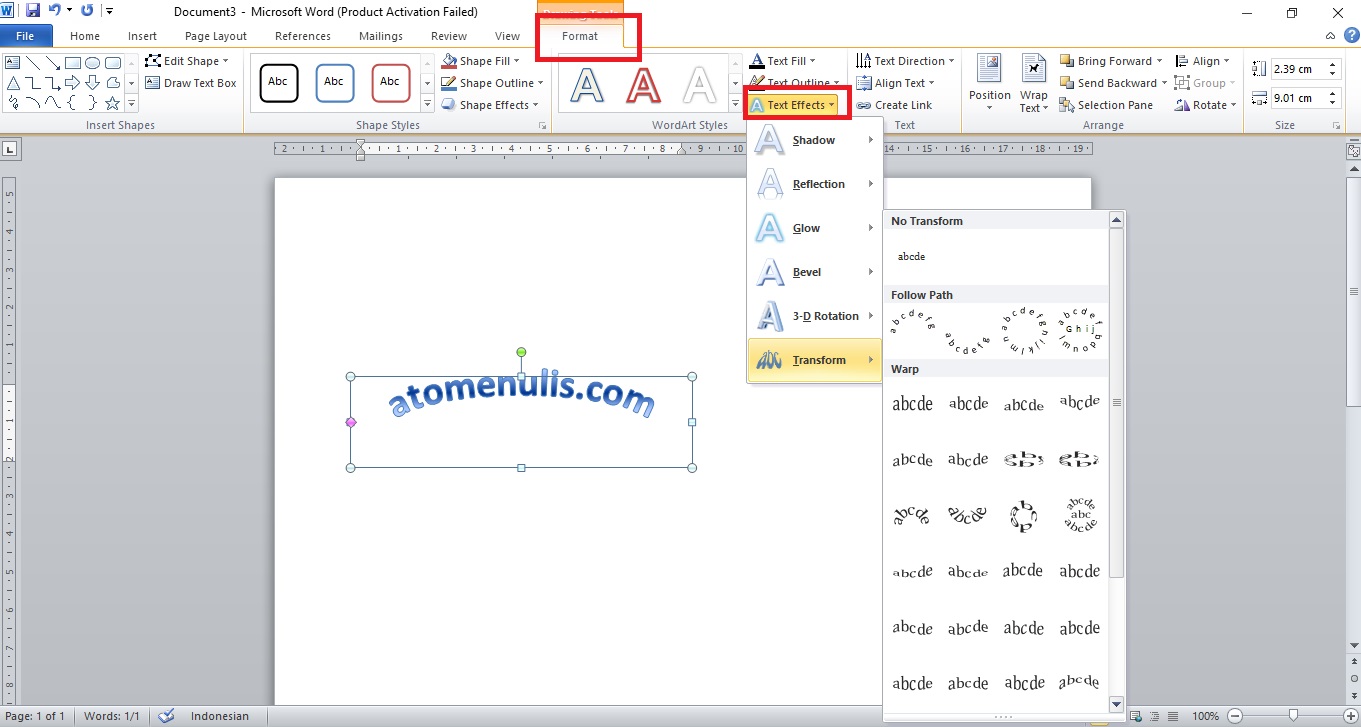Screen dimensions: 1361x727
Task: Click the Zoom In plus button
Action: 1352,716
